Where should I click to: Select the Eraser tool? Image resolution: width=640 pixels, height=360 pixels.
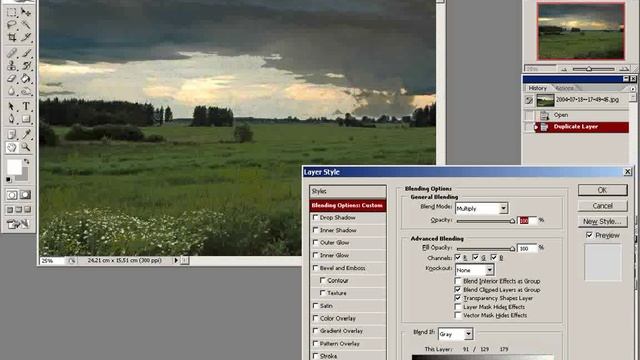click(12, 78)
